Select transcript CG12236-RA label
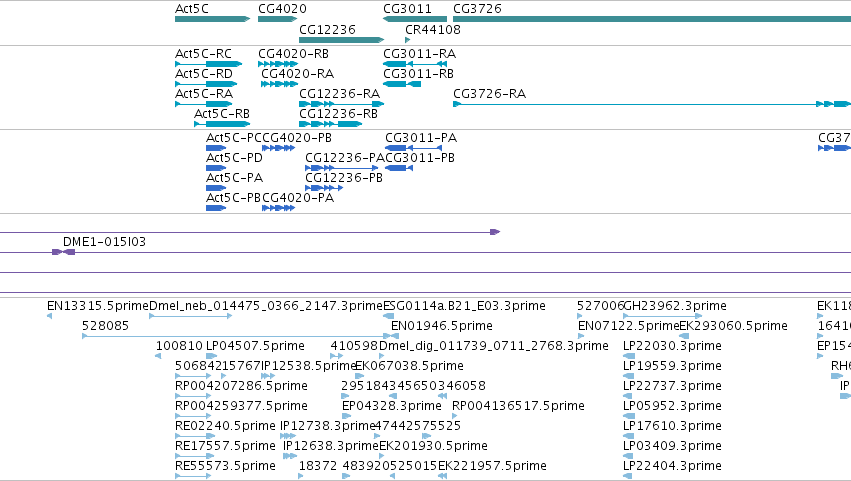The width and height of the screenshot is (851, 481). coord(340,94)
